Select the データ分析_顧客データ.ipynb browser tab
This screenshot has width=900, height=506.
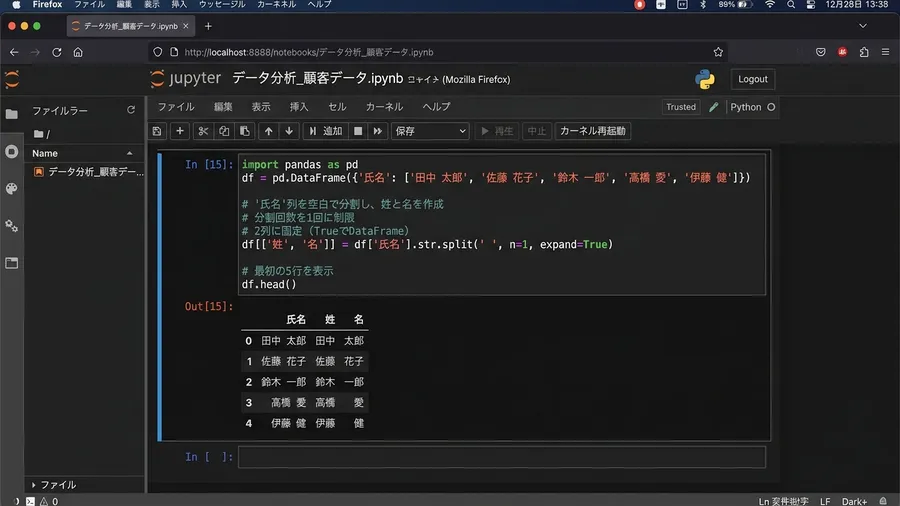click(x=131, y=26)
